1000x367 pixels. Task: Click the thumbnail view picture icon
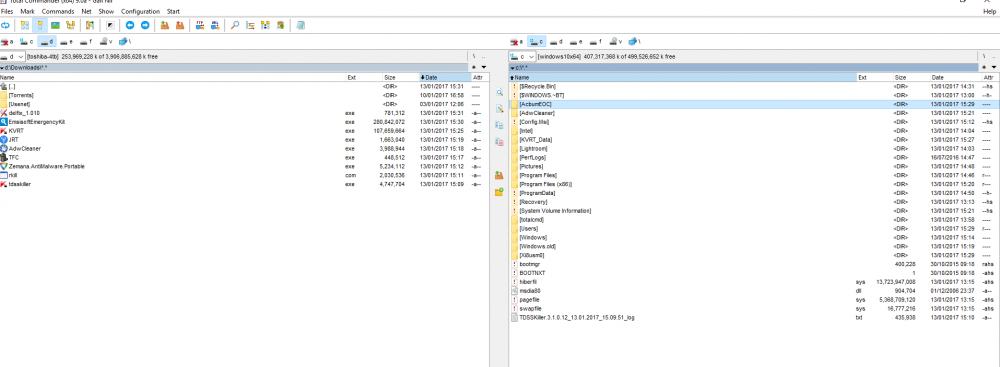[x=55, y=26]
